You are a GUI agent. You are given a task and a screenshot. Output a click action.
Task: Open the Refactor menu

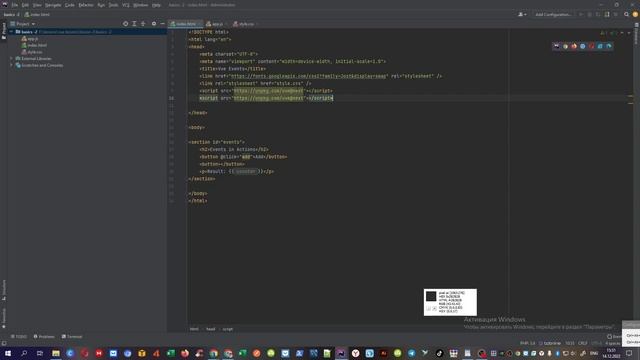tap(86, 5)
